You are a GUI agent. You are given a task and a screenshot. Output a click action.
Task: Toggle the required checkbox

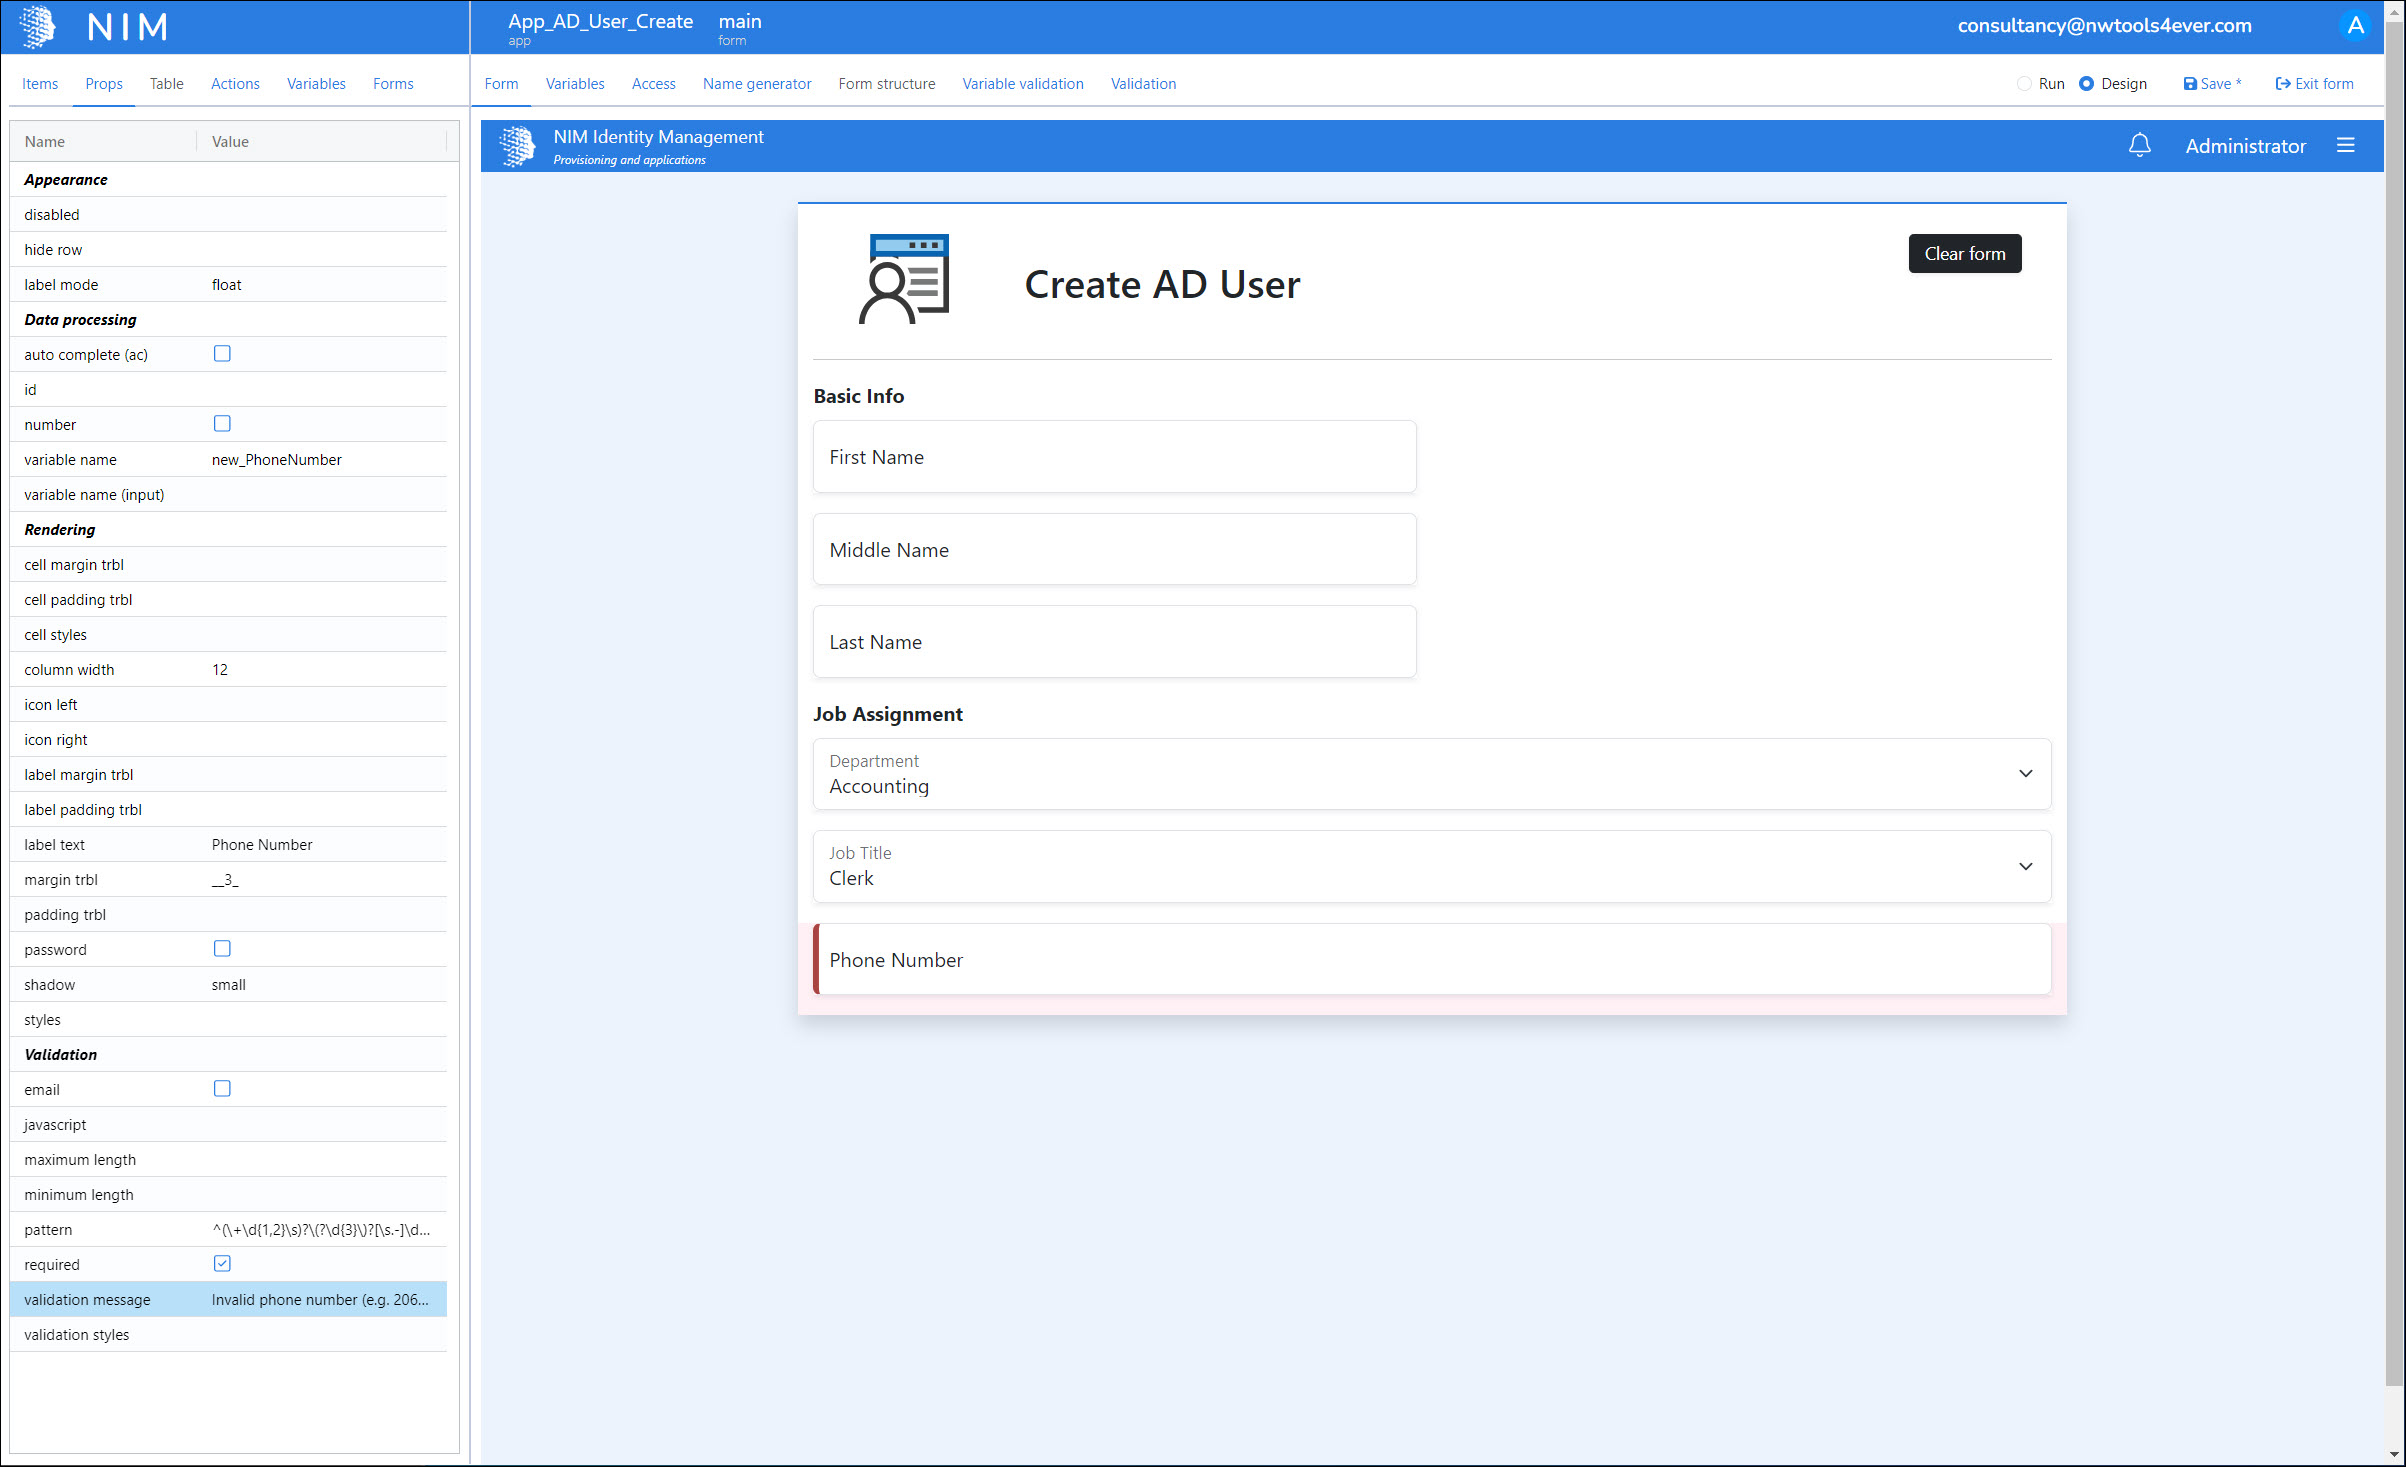point(222,1264)
